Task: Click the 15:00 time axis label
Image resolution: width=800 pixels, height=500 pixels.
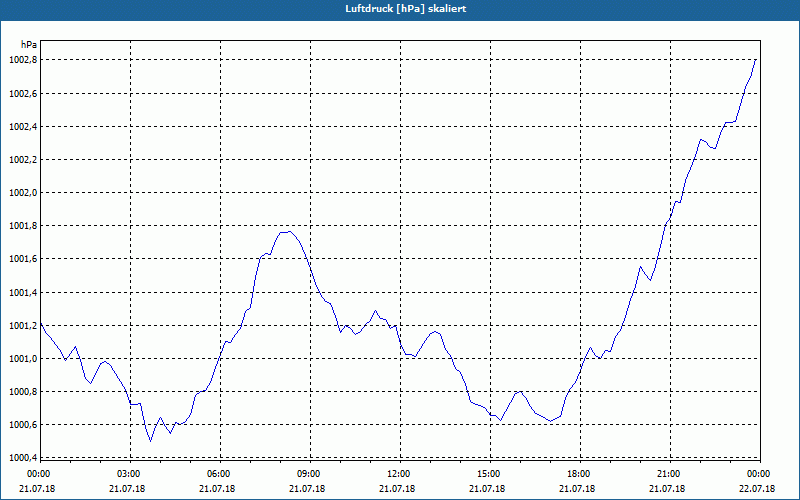Action: 489,474
